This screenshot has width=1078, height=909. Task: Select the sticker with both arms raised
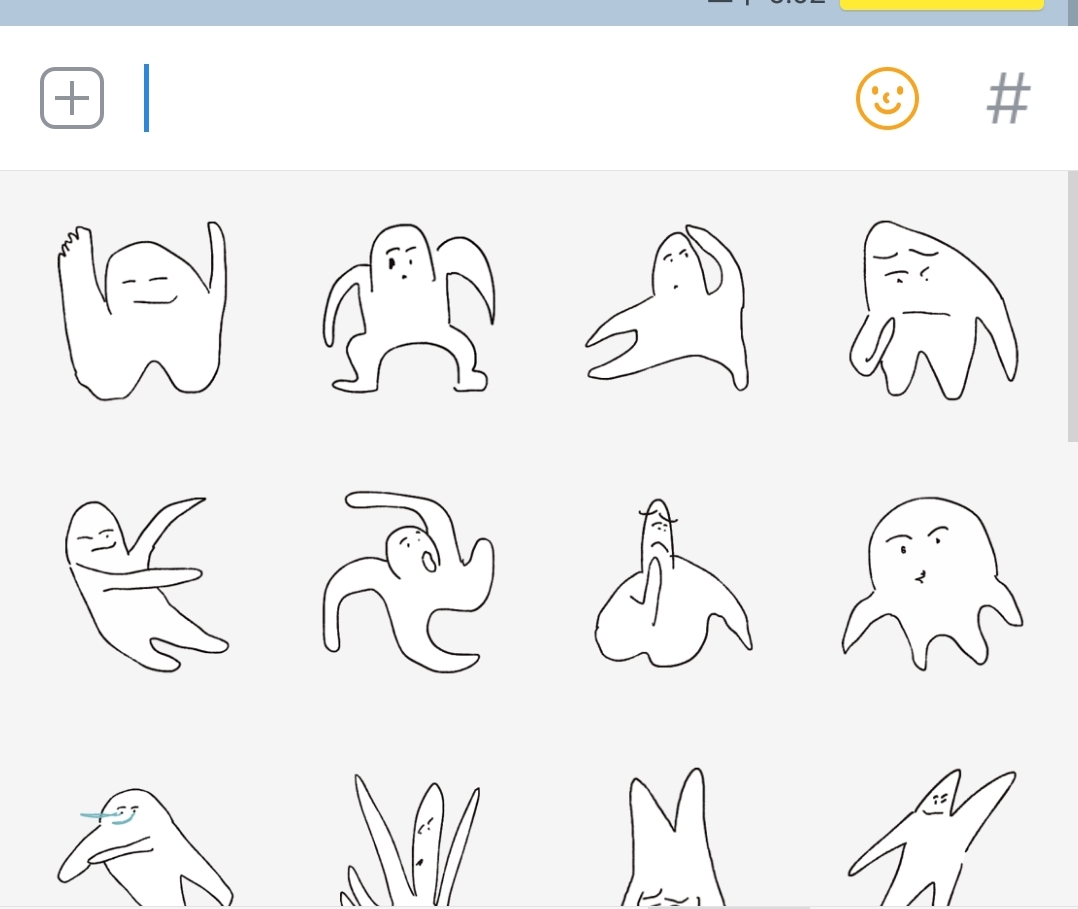[142, 311]
